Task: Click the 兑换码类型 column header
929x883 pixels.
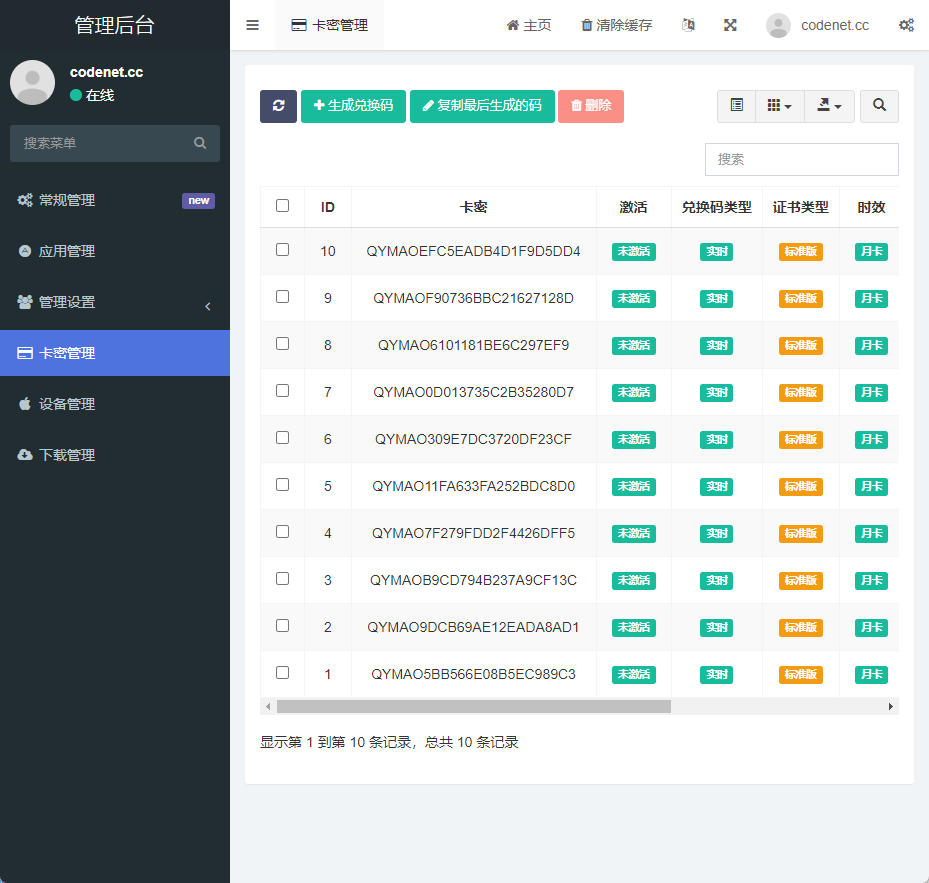Action: 716,207
